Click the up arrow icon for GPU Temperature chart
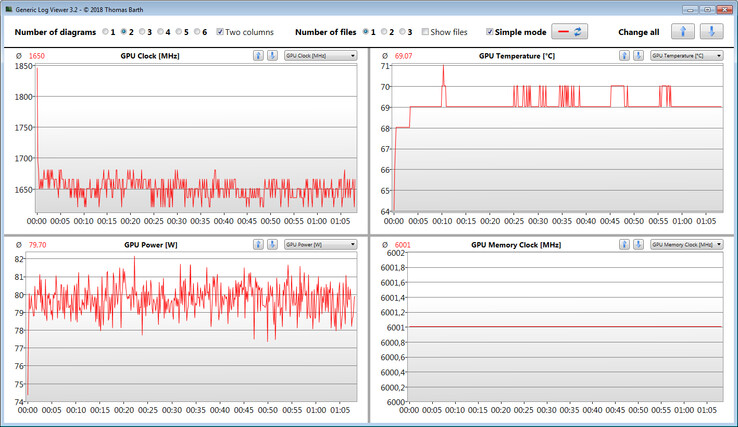The image size is (738, 427). [x=623, y=56]
